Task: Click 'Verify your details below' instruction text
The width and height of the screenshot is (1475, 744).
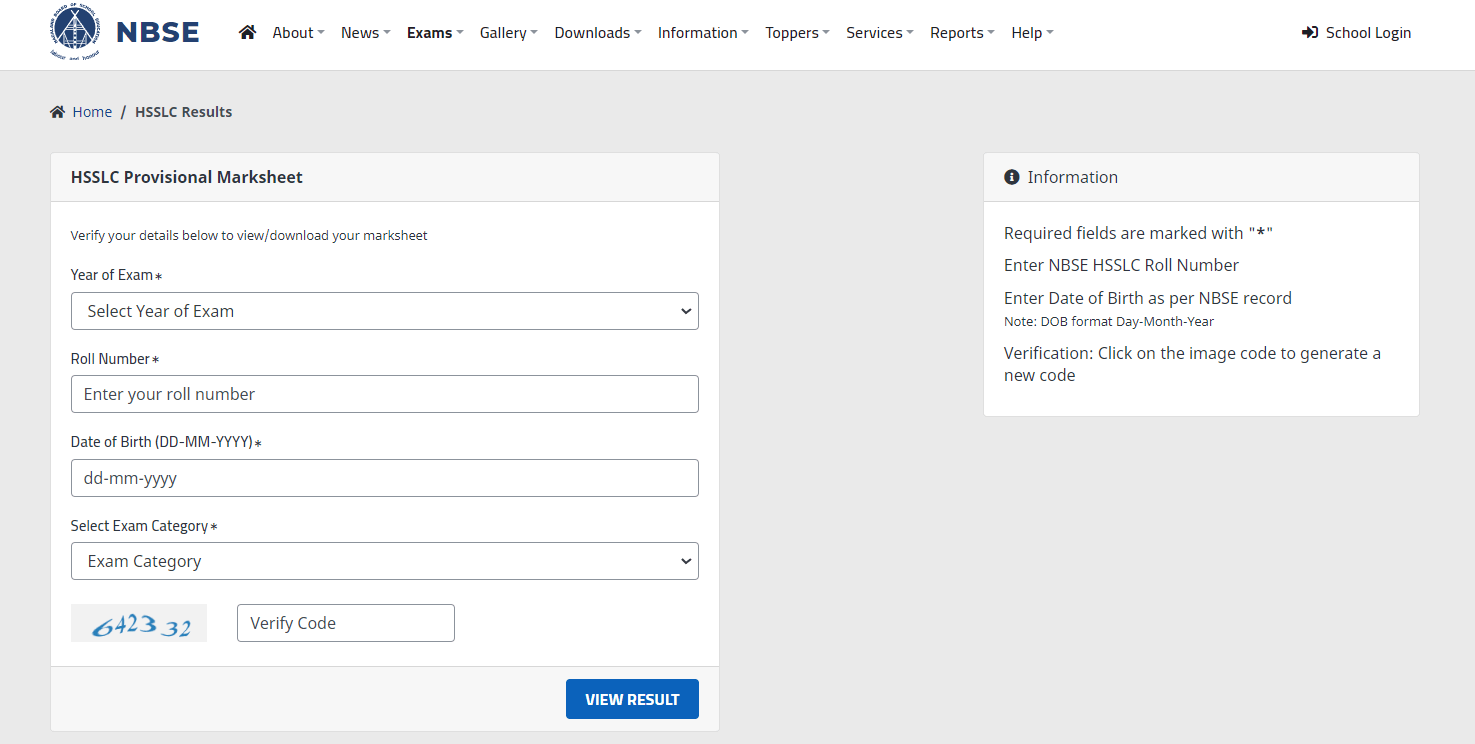Action: tap(249, 236)
